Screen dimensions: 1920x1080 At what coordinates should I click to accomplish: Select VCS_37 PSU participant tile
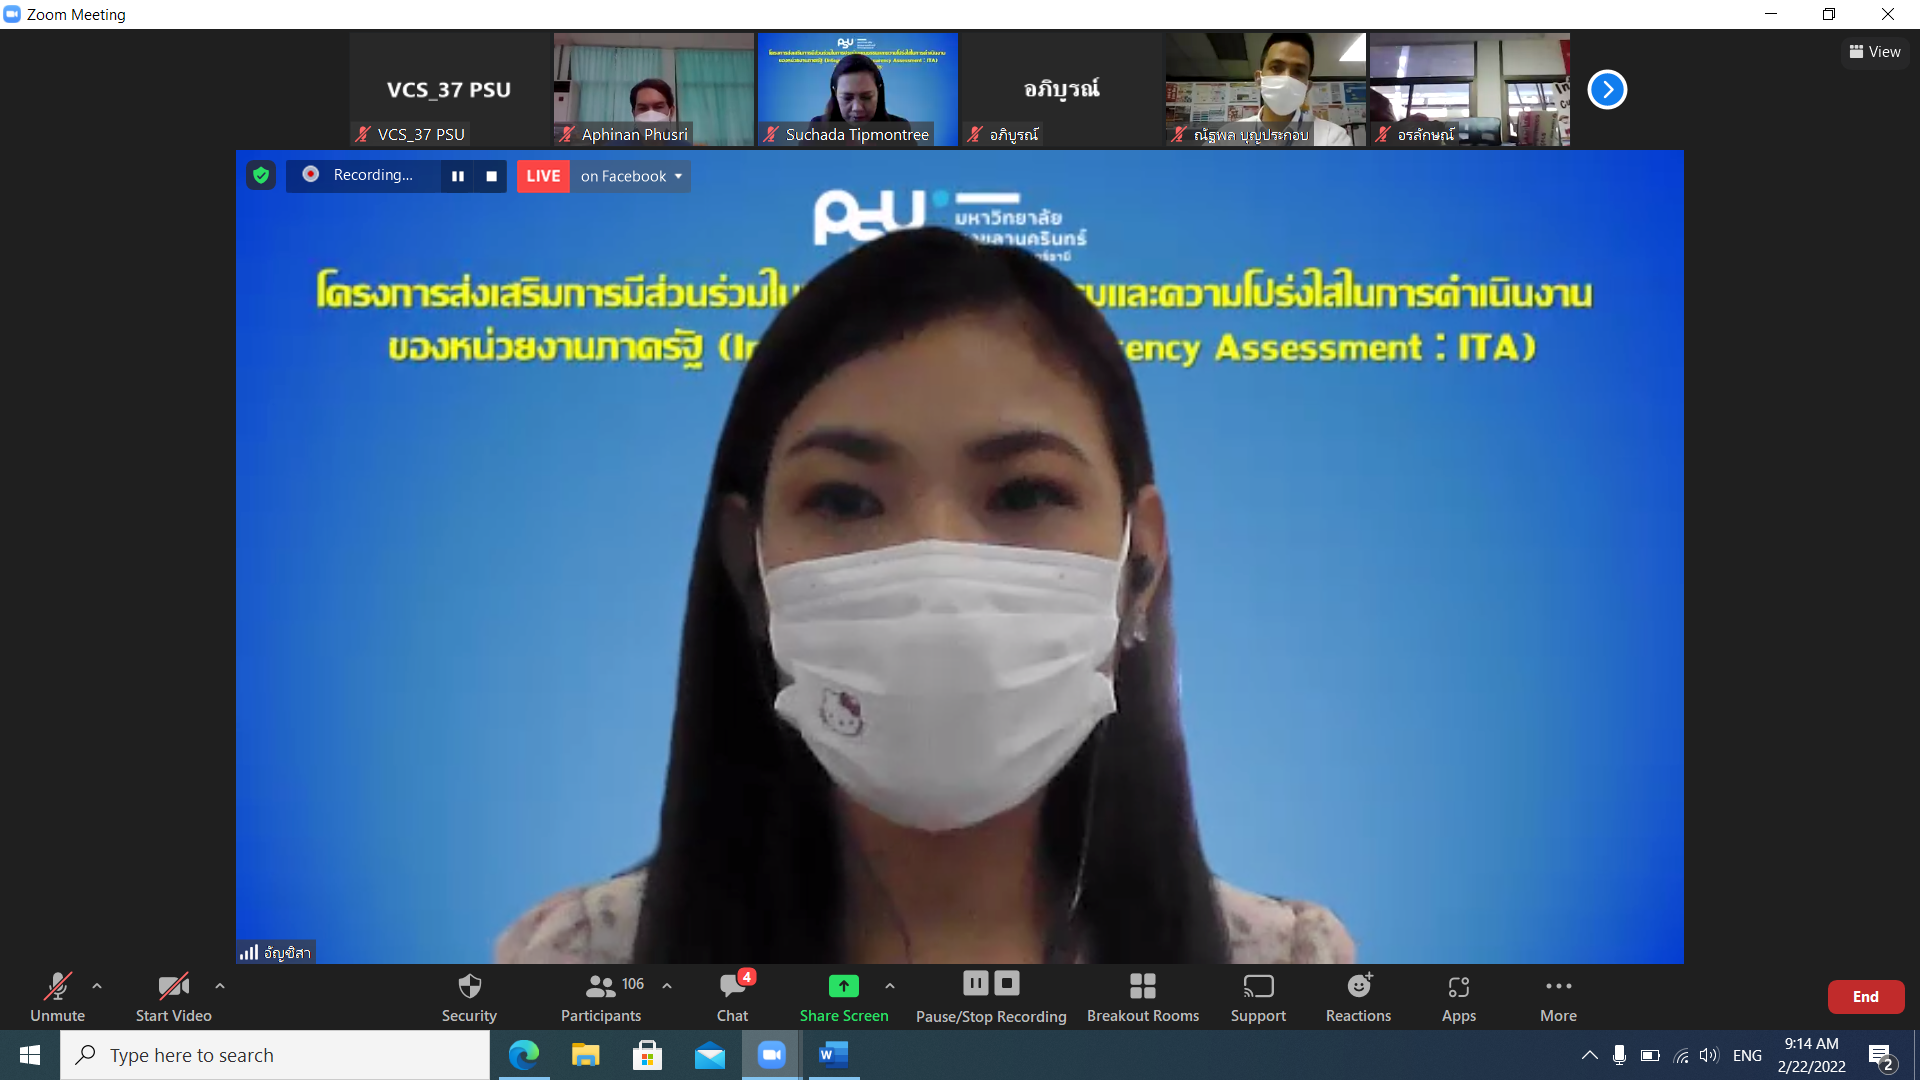pyautogui.click(x=450, y=90)
